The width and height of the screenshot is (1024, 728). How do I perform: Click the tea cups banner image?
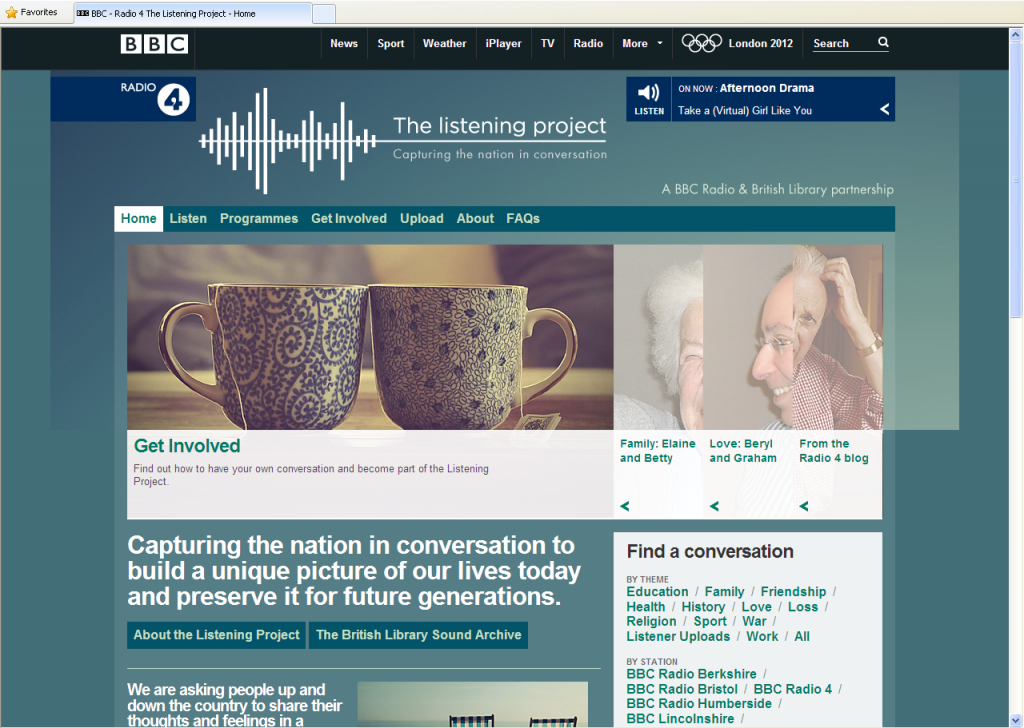pos(370,337)
